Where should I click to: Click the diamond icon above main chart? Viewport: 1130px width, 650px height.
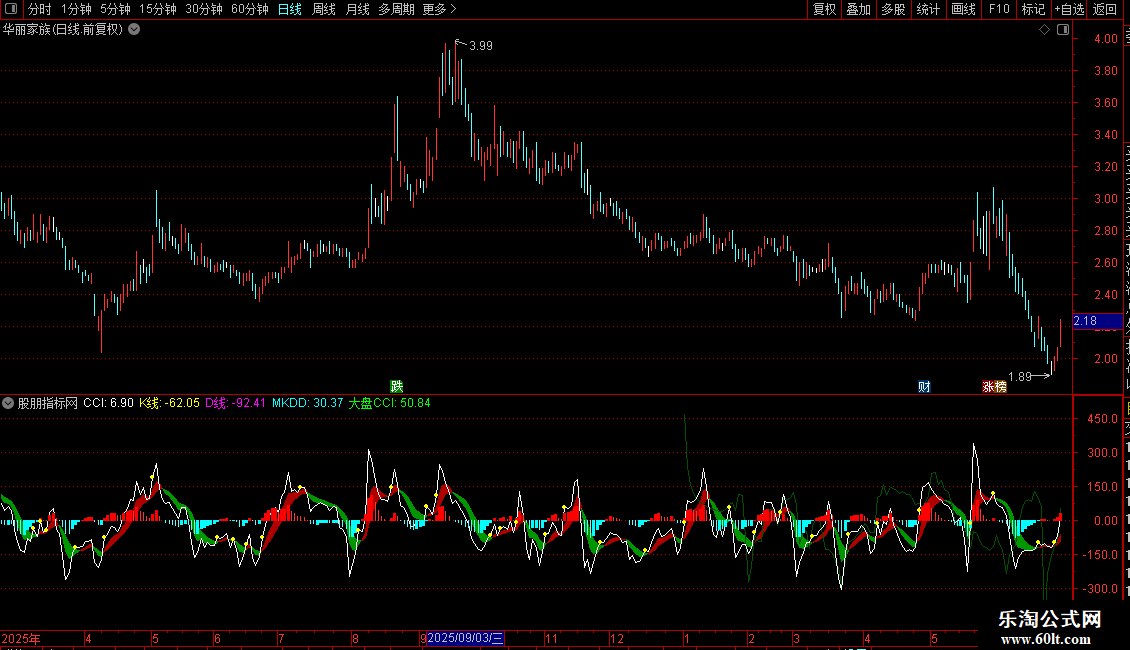[1044, 30]
